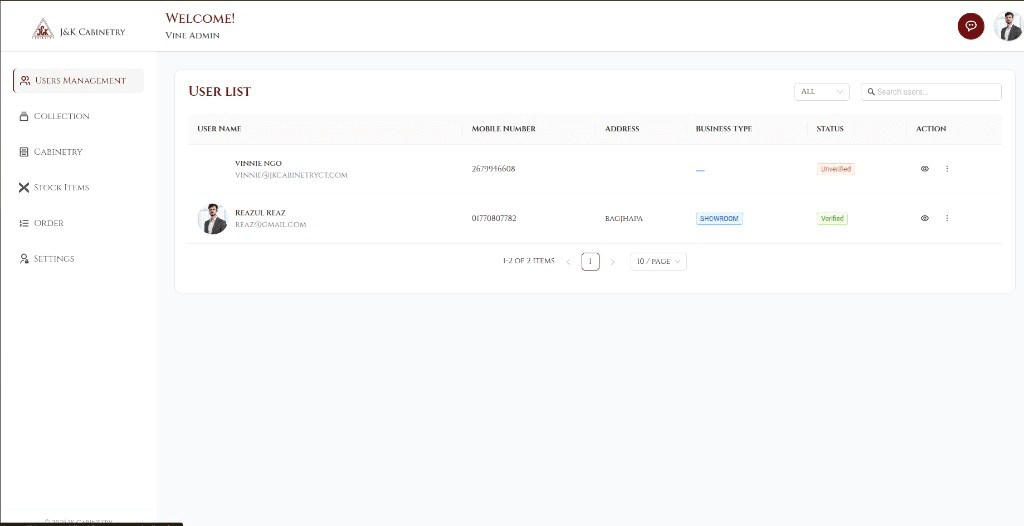Viewport: 1024px width, 526px height.
Task: Click the Settings user-gear icon
Action: 24,259
